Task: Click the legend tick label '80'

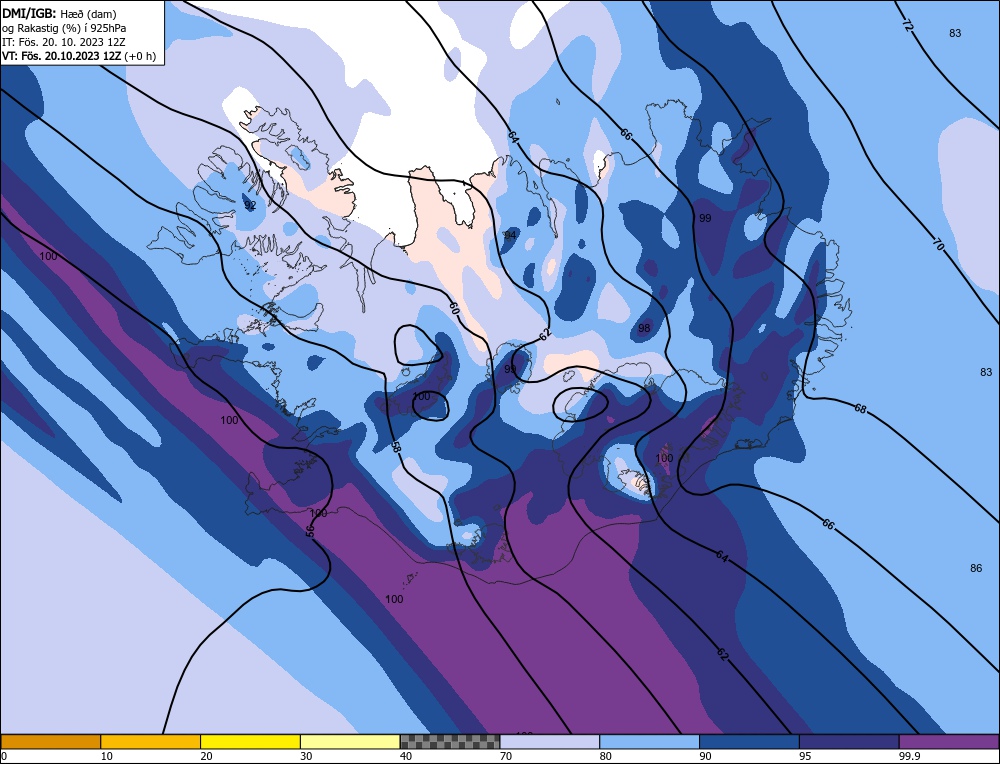Action: pos(606,756)
